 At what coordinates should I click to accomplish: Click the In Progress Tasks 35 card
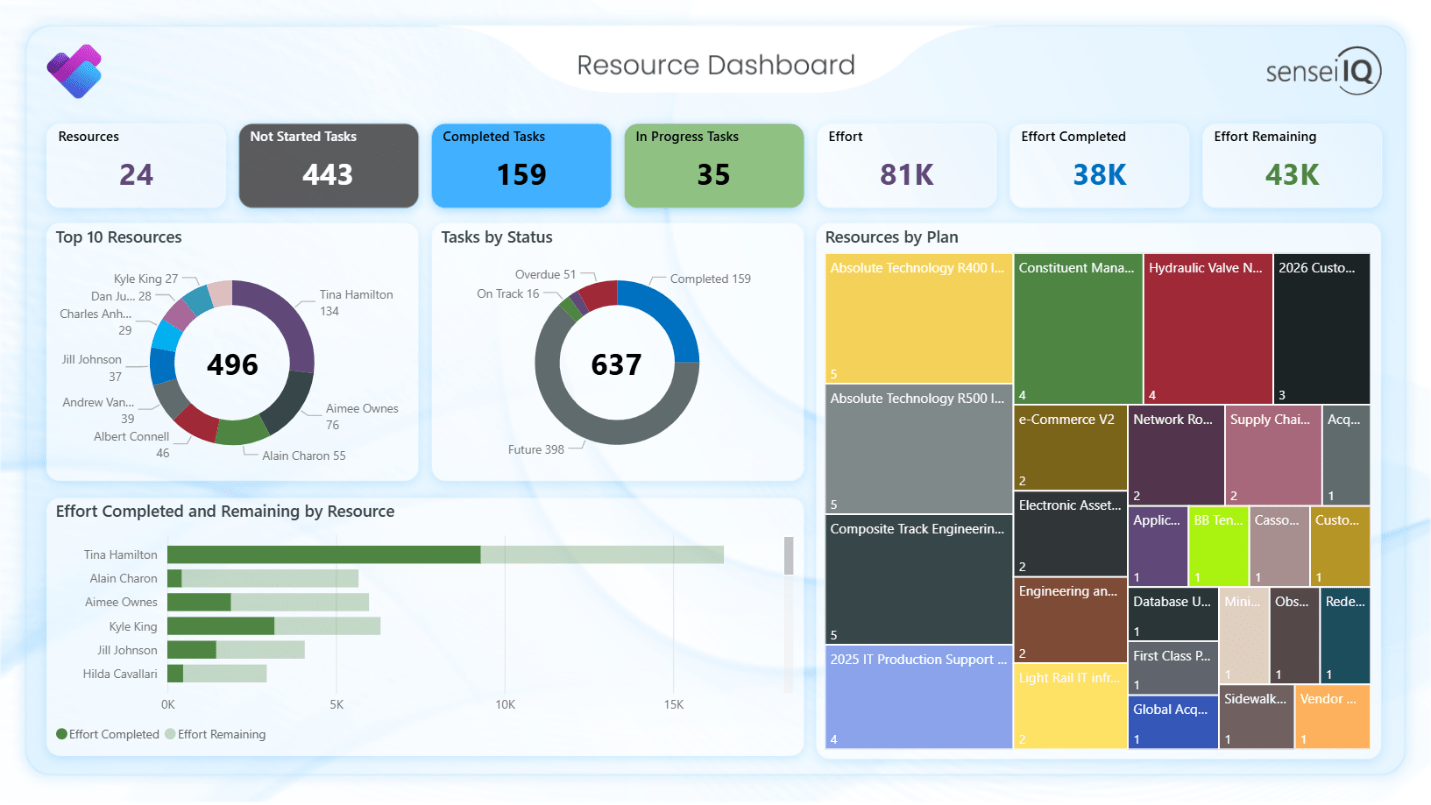point(713,165)
